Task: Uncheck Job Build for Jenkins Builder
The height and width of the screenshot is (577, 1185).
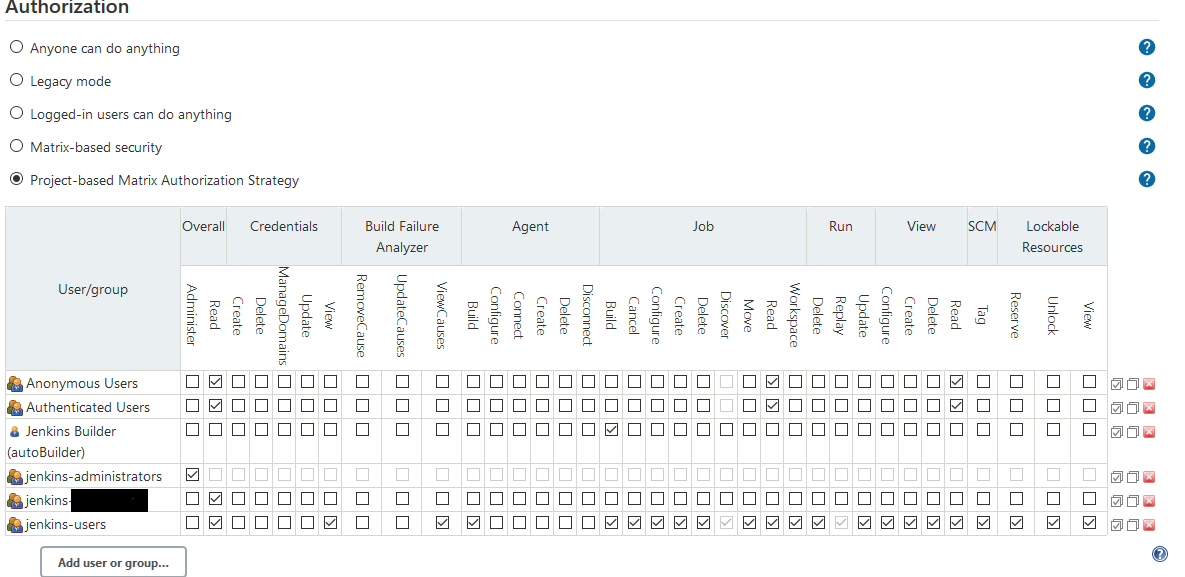Action: (x=611, y=430)
